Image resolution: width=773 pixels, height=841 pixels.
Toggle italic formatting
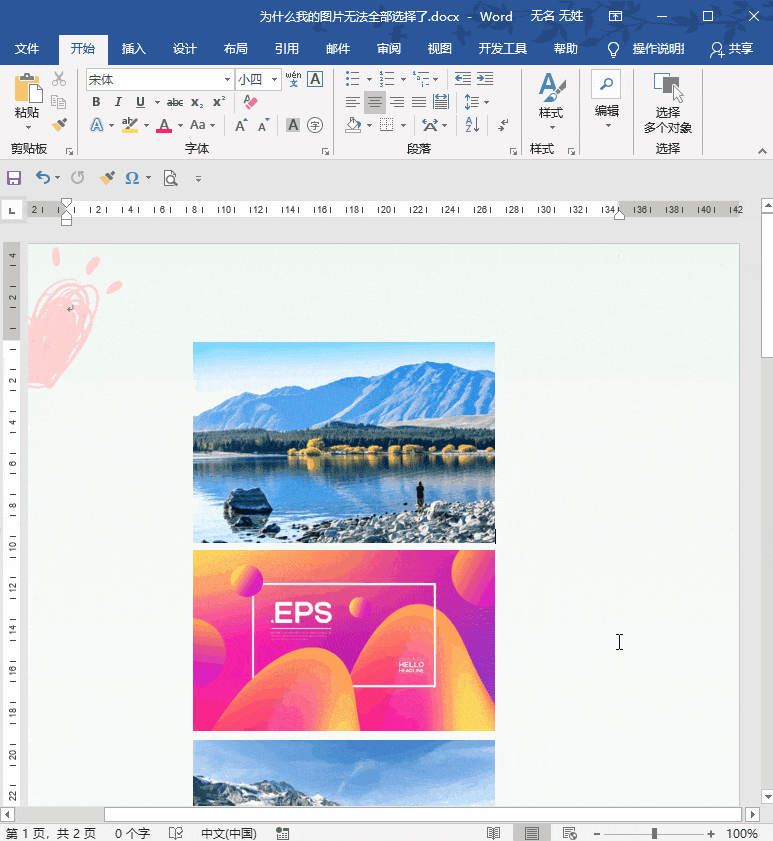coord(118,102)
